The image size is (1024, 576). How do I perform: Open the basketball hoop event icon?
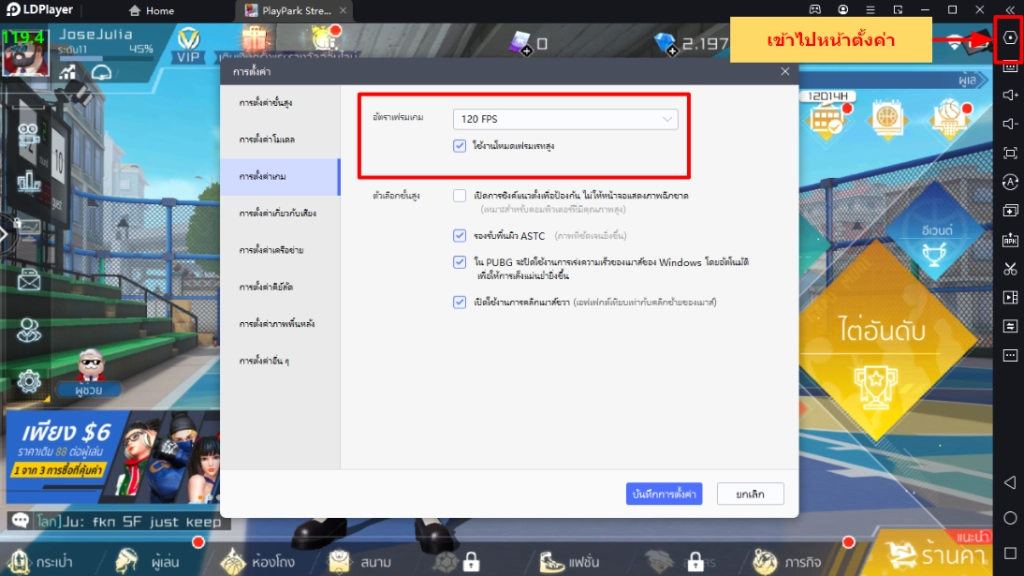[949, 120]
